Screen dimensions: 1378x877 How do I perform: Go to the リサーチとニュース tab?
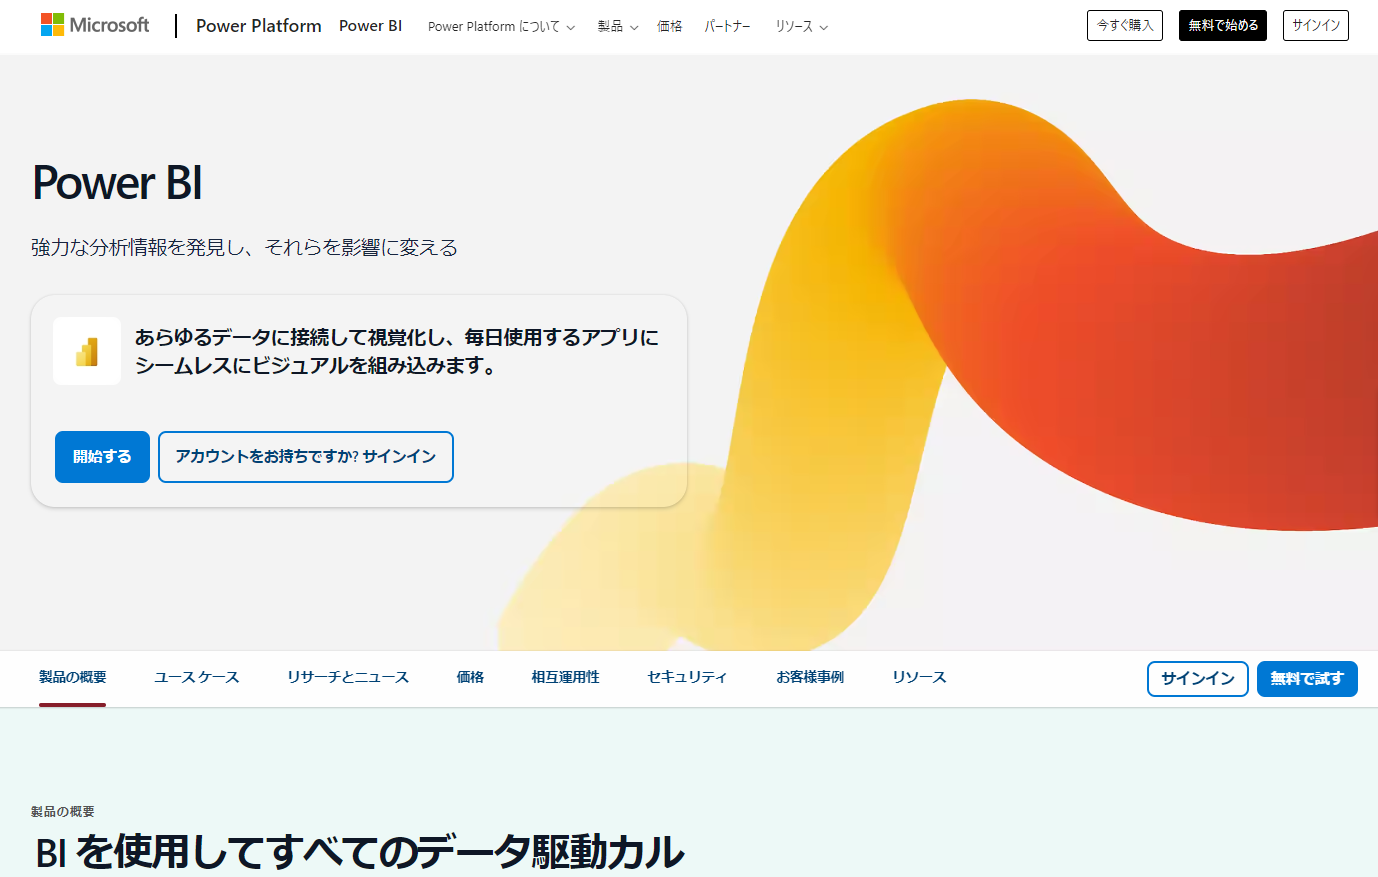348,678
